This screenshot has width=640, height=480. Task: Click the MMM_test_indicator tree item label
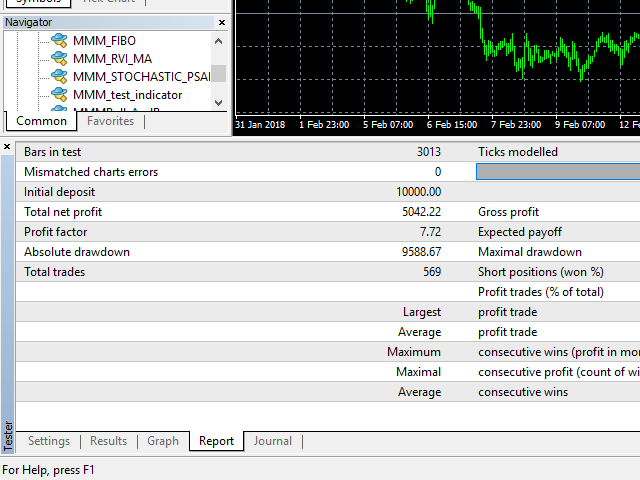(127, 95)
